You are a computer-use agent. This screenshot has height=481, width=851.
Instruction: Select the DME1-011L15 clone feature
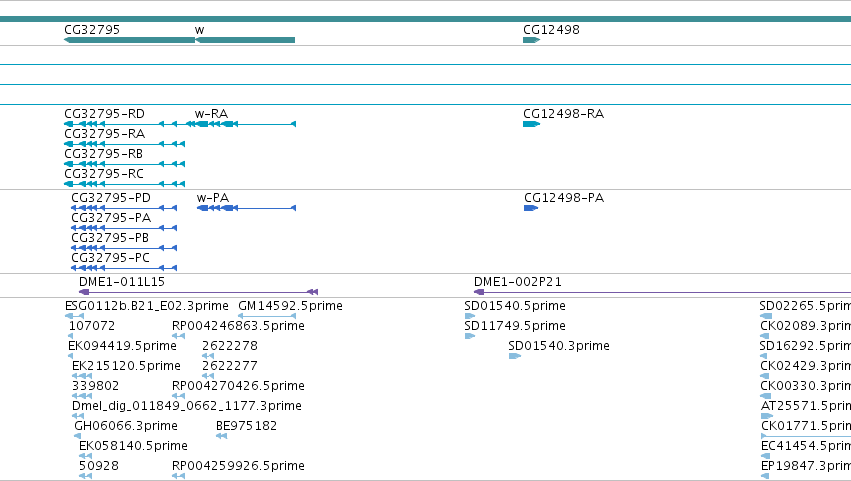point(198,292)
